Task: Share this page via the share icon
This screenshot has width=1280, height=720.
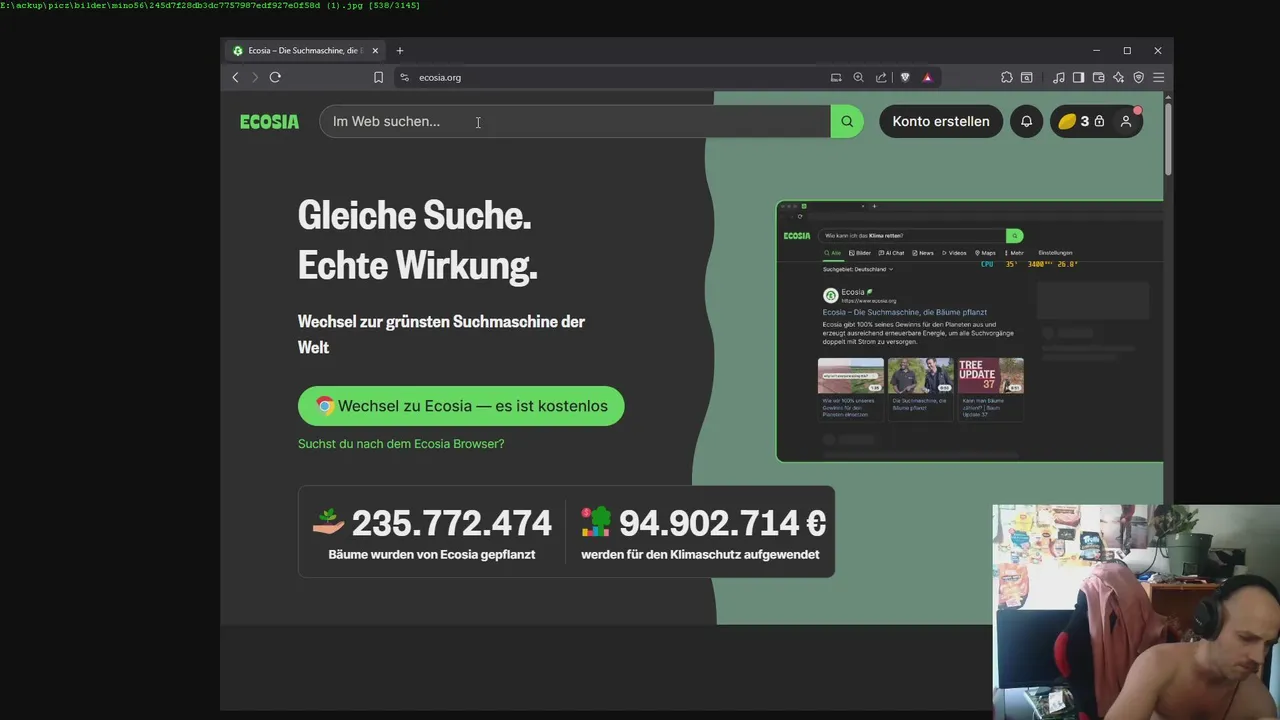Action: (881, 77)
